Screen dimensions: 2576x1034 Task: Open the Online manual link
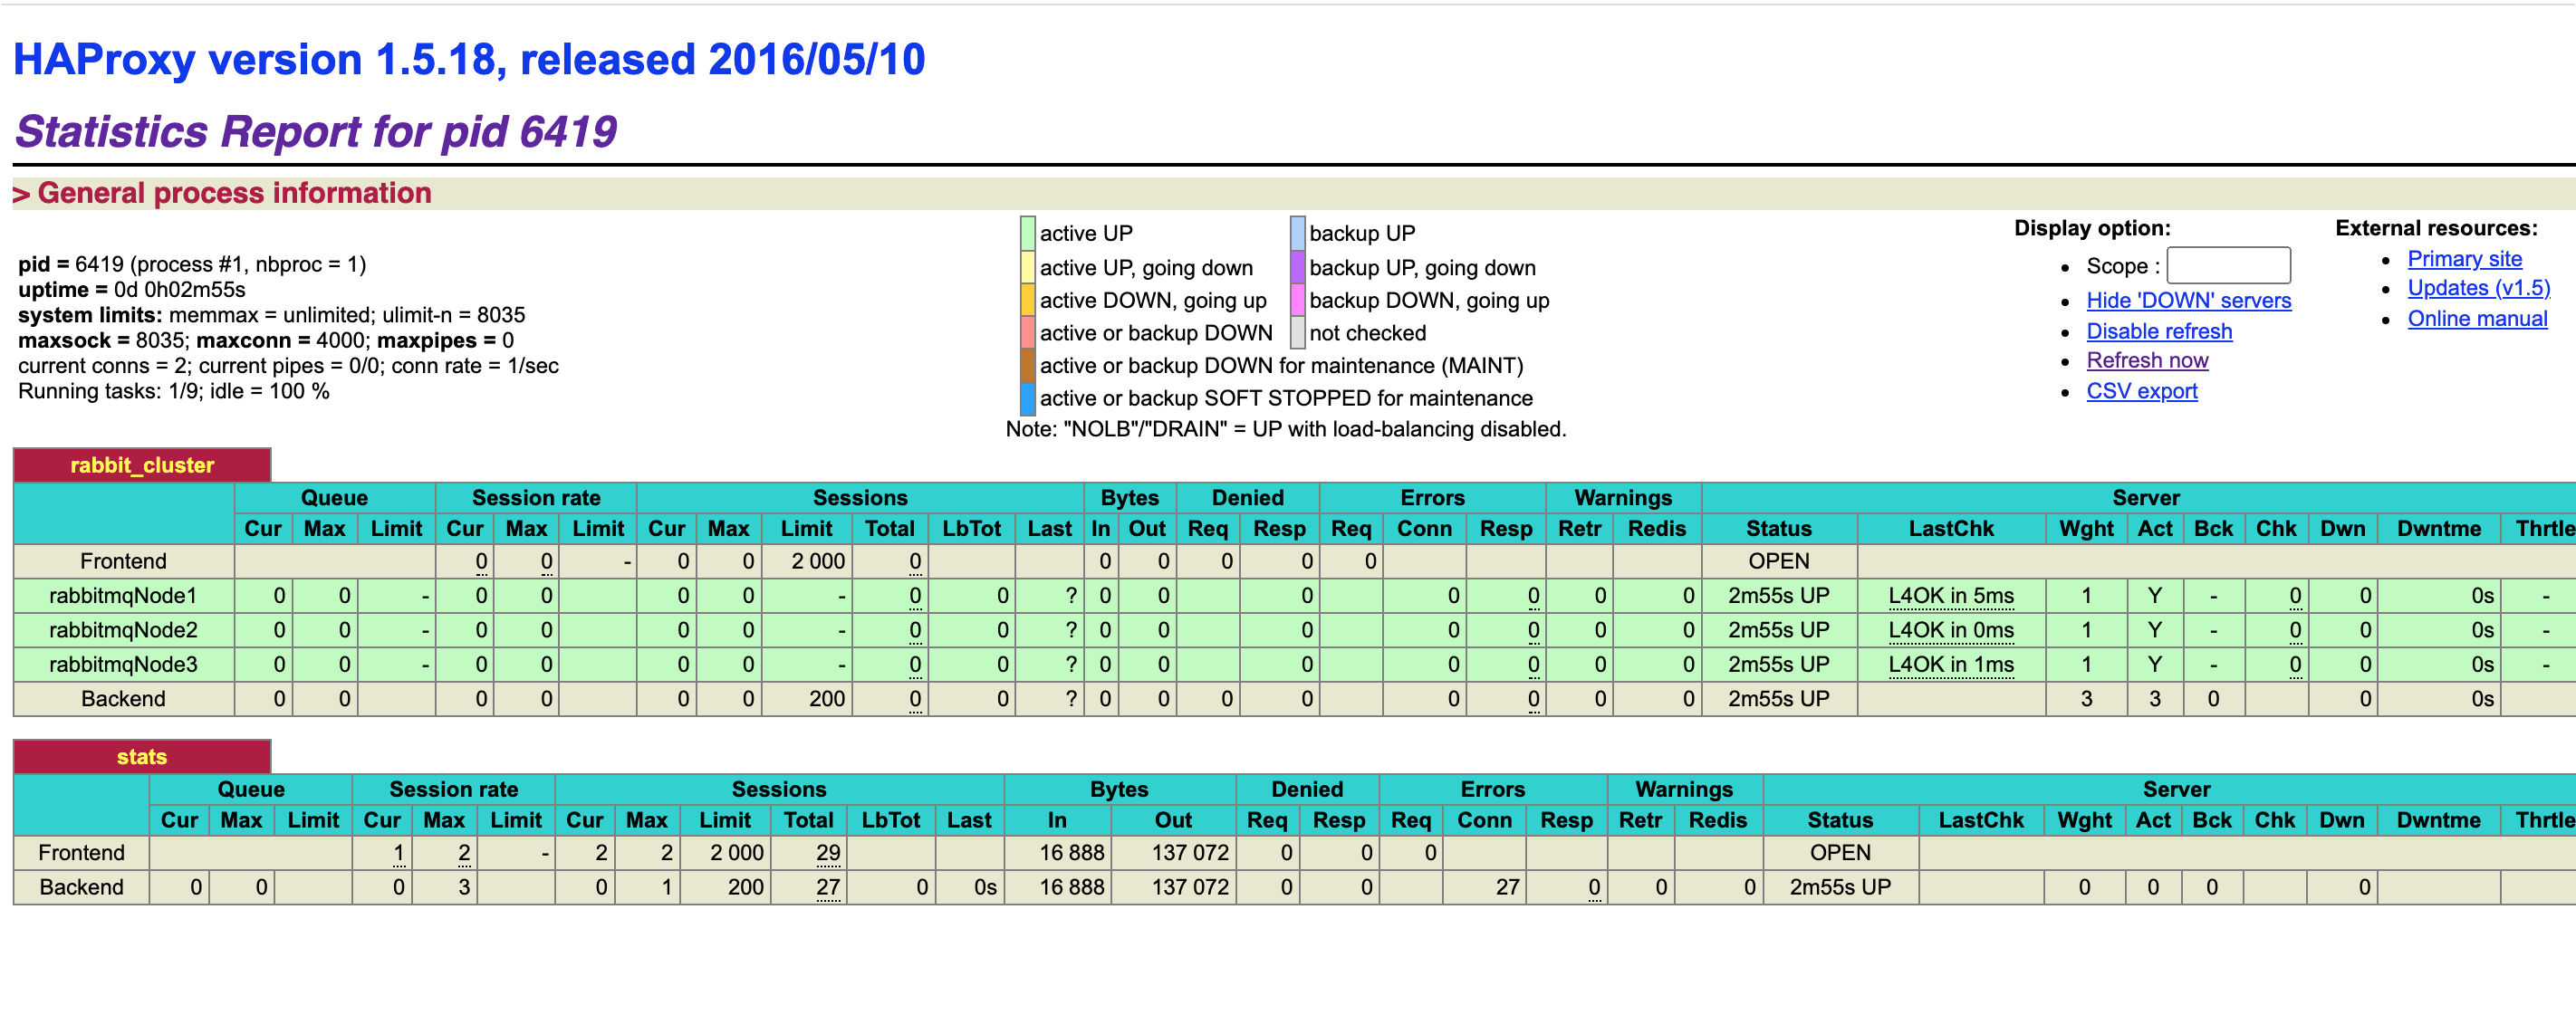click(2477, 319)
